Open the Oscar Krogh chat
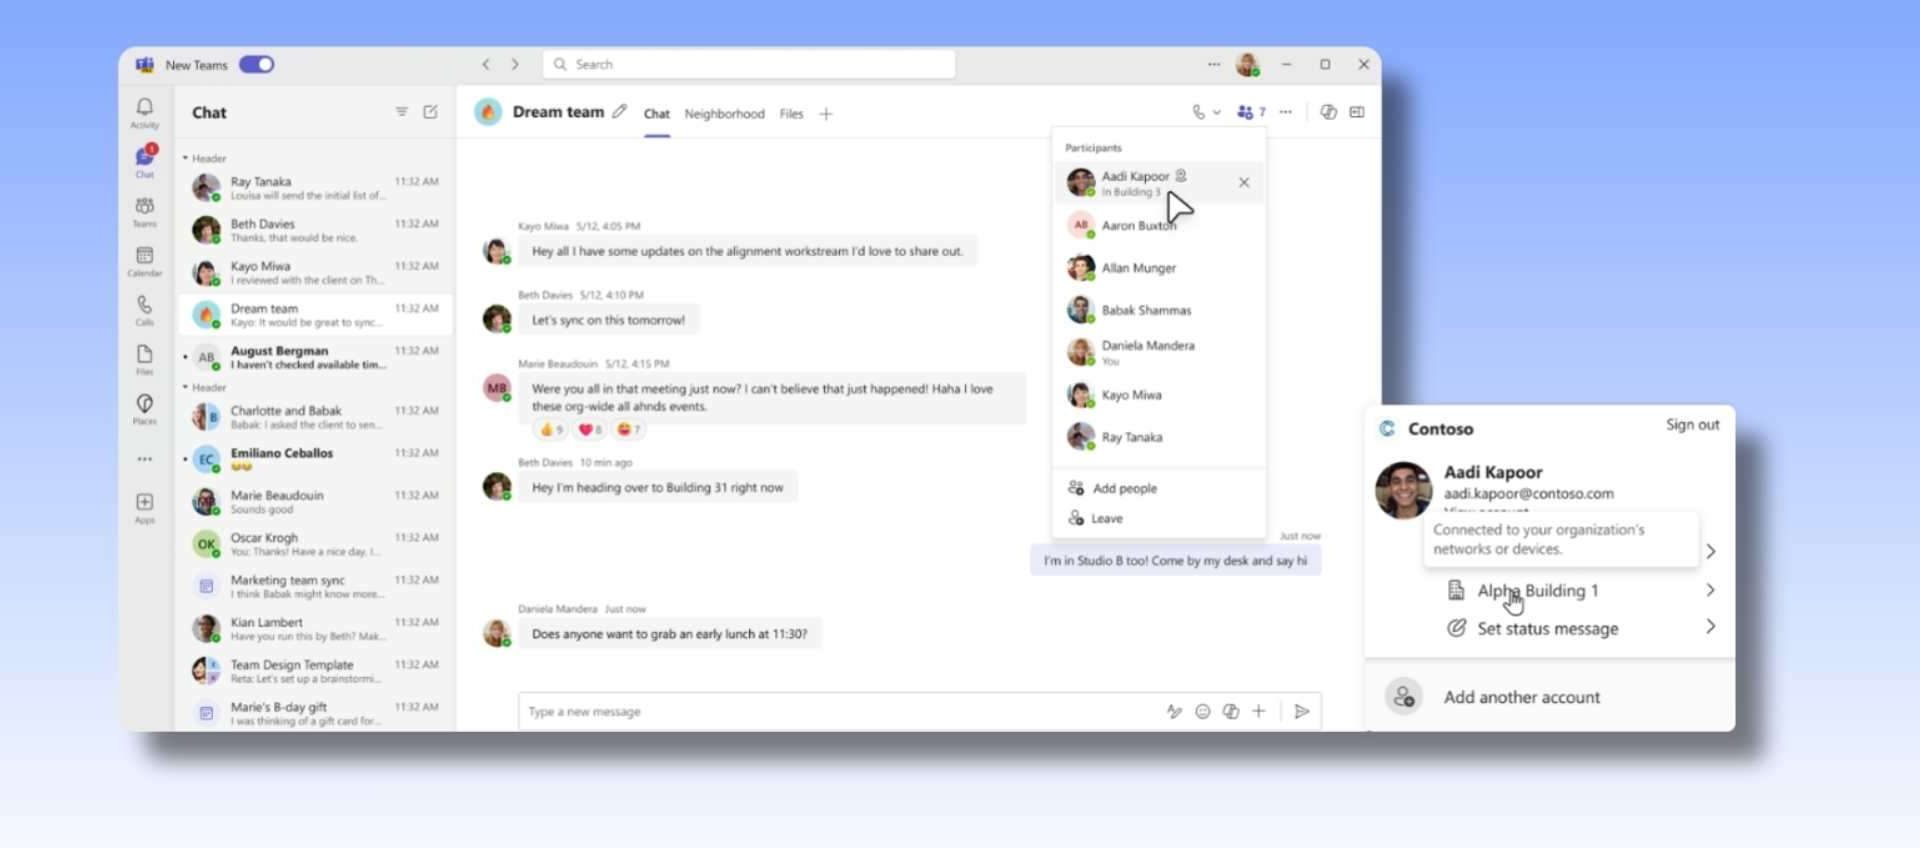The image size is (1920, 848). [316, 544]
